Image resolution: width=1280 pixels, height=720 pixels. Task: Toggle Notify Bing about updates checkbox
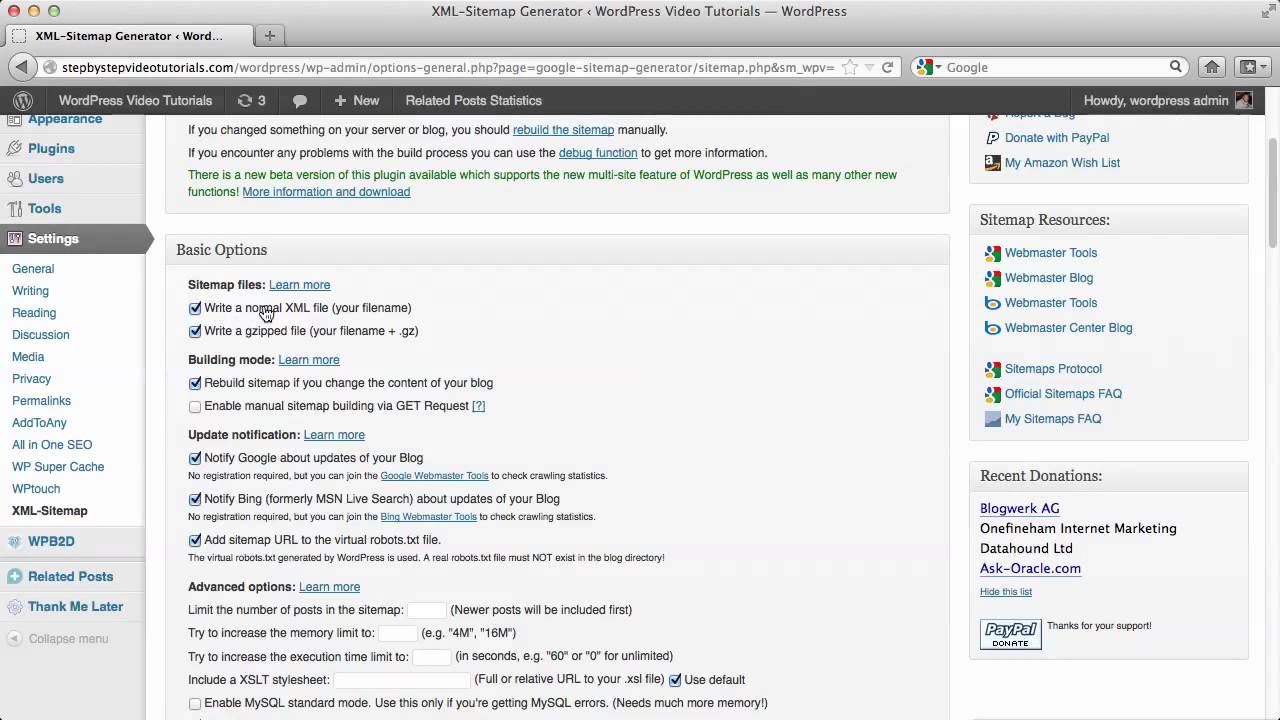[x=195, y=499]
